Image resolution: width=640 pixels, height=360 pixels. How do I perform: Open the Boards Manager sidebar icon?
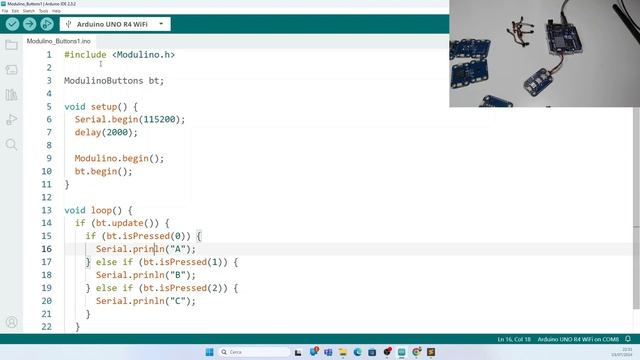(11, 70)
